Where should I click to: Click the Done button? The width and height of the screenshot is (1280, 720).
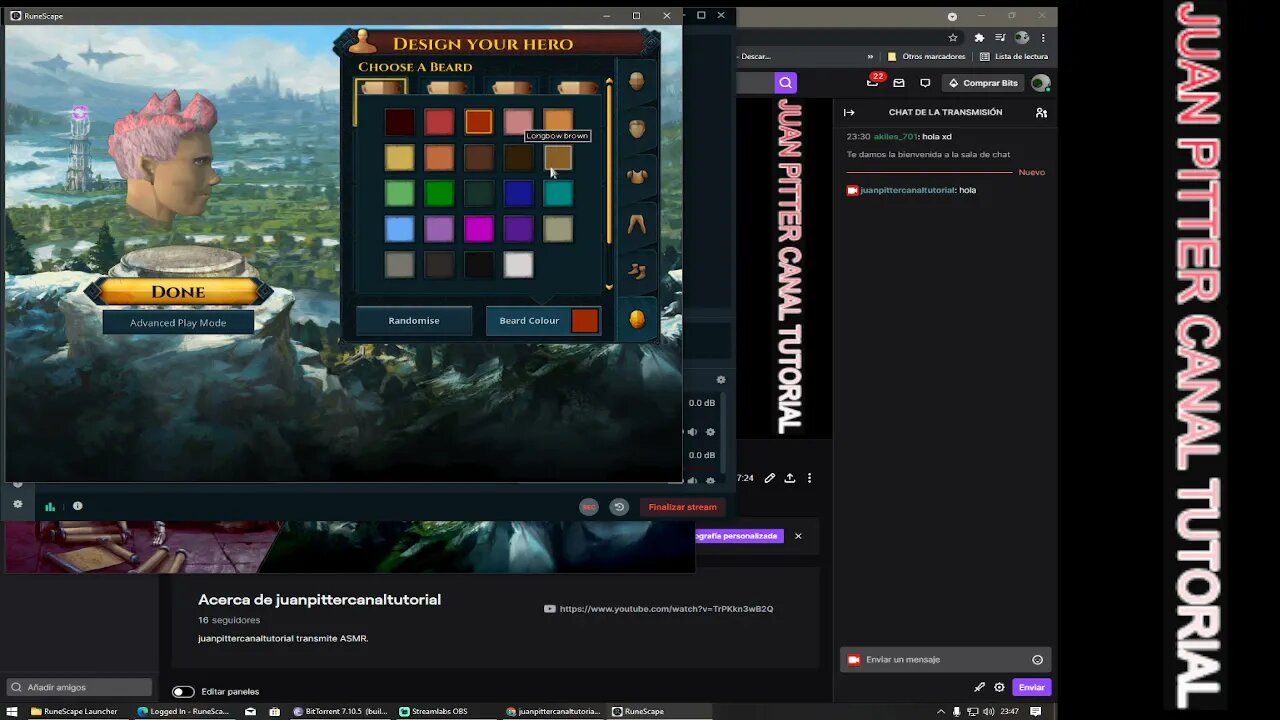[x=178, y=292]
